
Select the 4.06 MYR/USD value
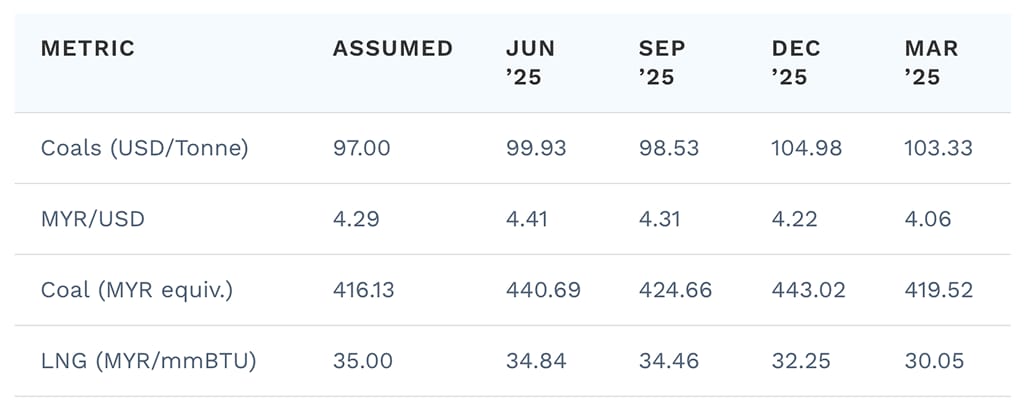(x=928, y=219)
